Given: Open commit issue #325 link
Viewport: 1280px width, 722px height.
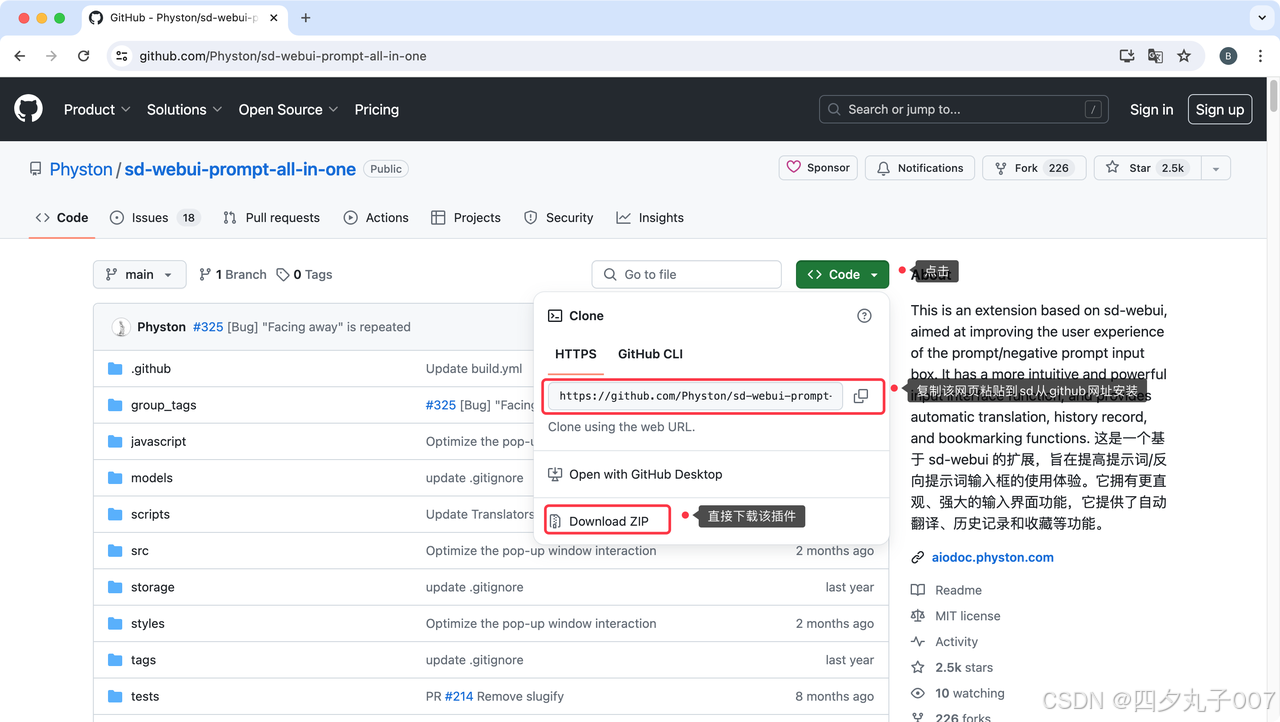Looking at the screenshot, I should point(208,327).
